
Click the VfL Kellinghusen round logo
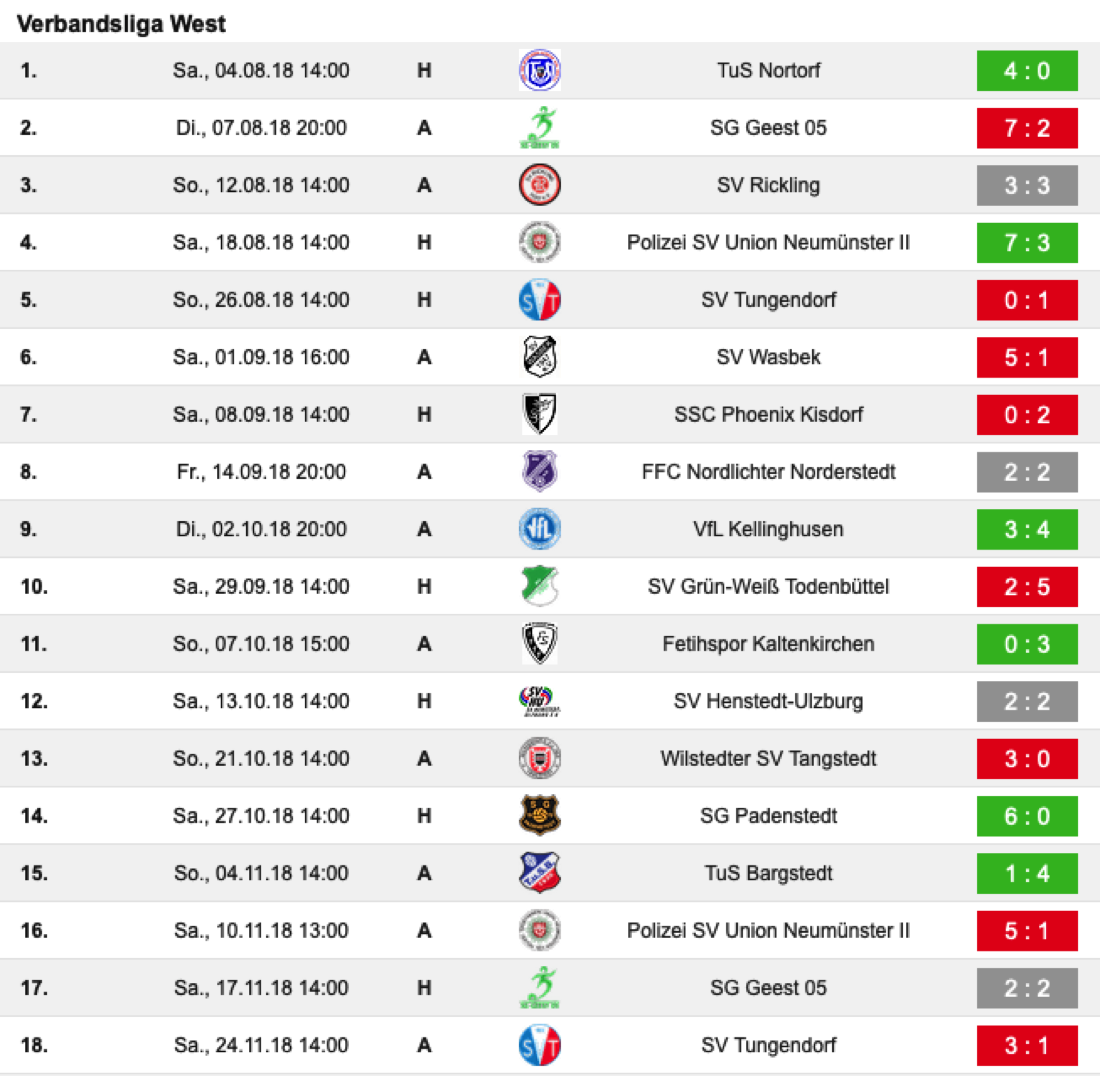(540, 529)
